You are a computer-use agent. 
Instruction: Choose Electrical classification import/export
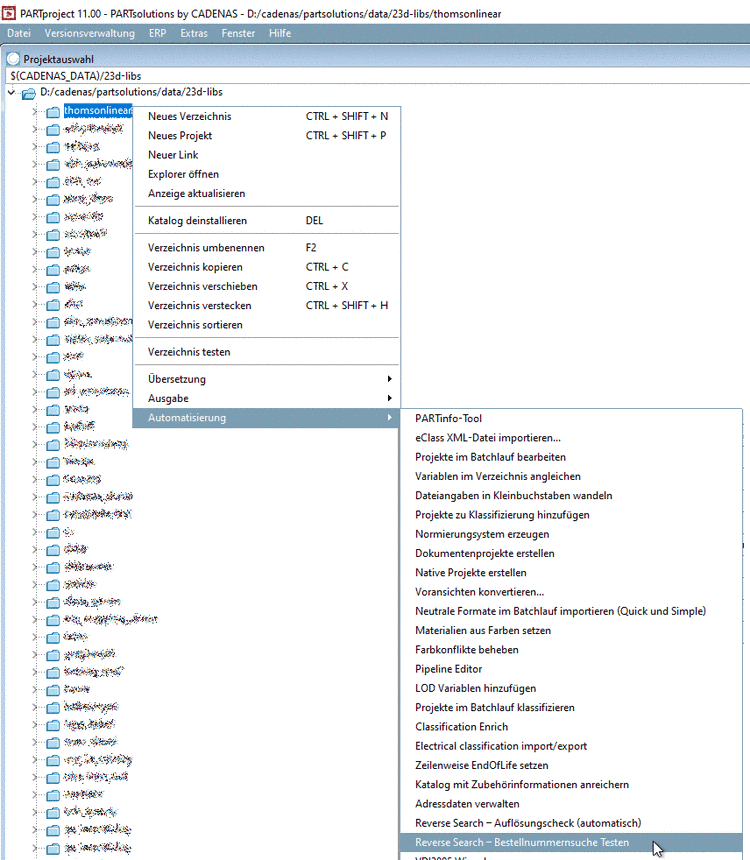[571, 746]
